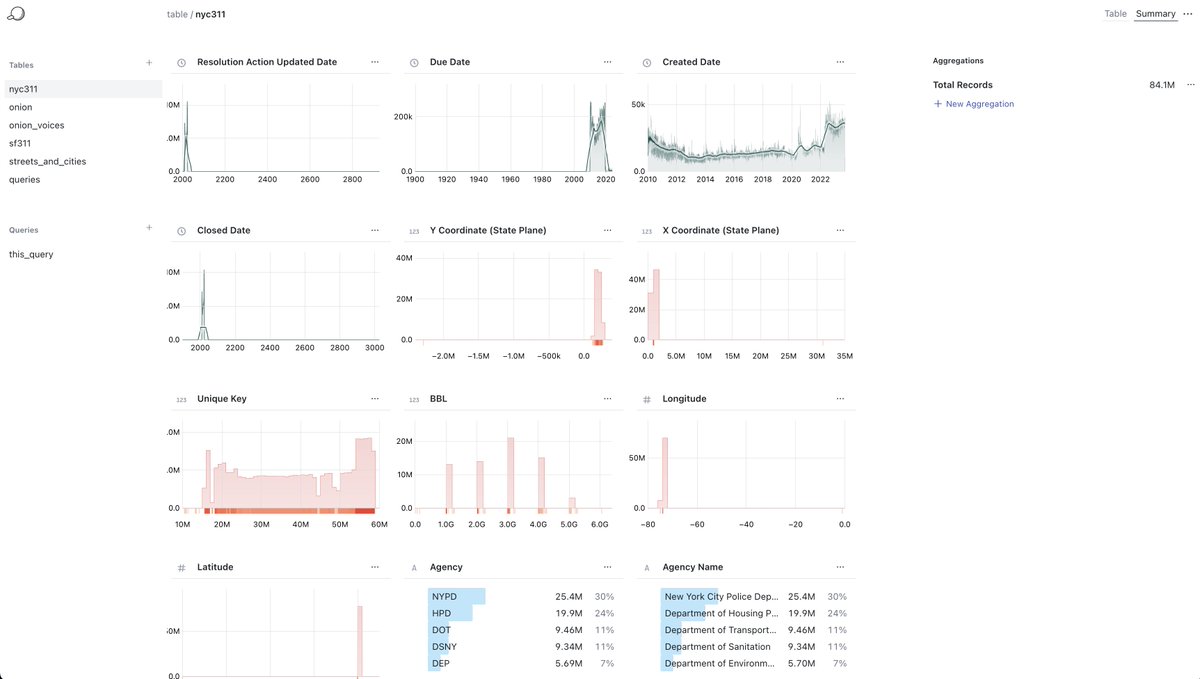Click the Queries section header
The height and width of the screenshot is (679, 1200).
(x=23, y=230)
